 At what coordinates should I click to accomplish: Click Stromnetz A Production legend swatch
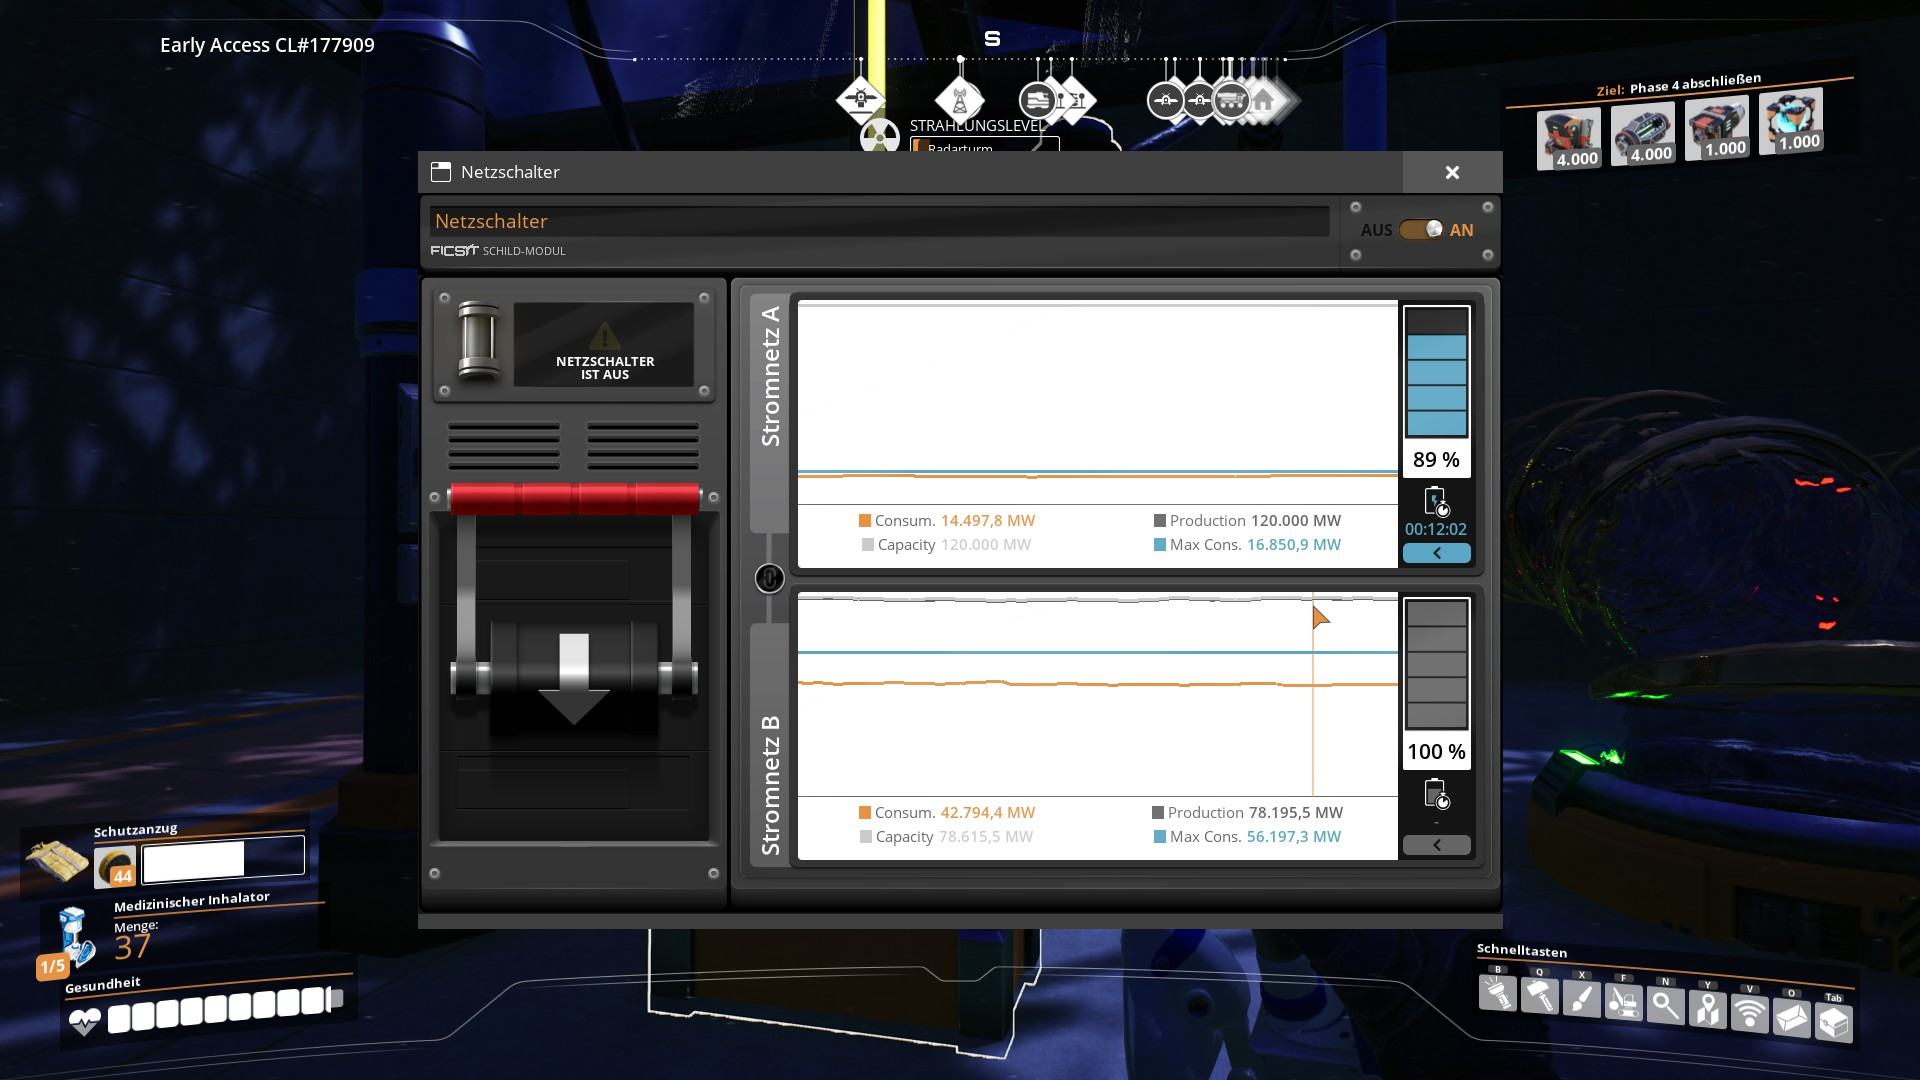(x=1160, y=521)
